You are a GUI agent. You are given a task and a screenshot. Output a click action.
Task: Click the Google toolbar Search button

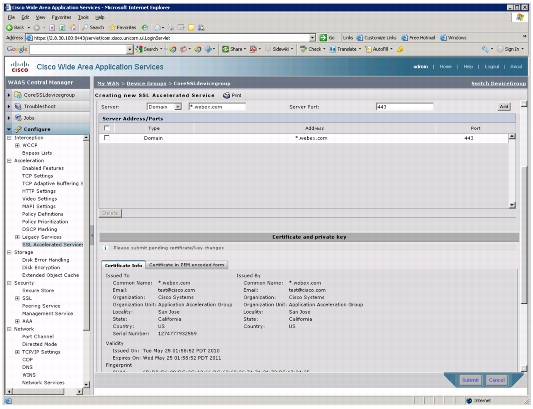pyautogui.click(x=149, y=49)
